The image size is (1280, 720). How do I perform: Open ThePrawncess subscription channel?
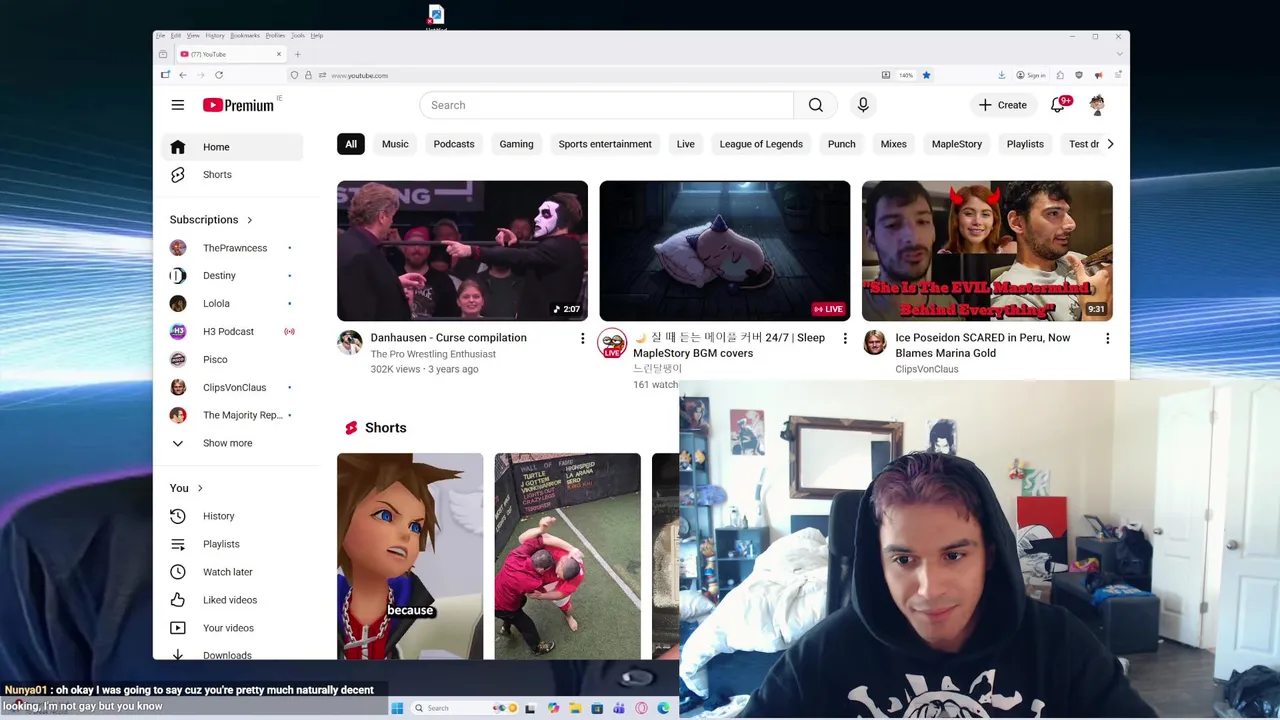[232, 248]
